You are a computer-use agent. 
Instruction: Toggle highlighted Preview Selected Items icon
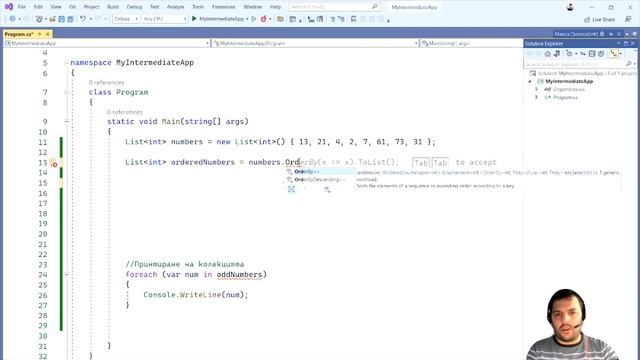613,54
